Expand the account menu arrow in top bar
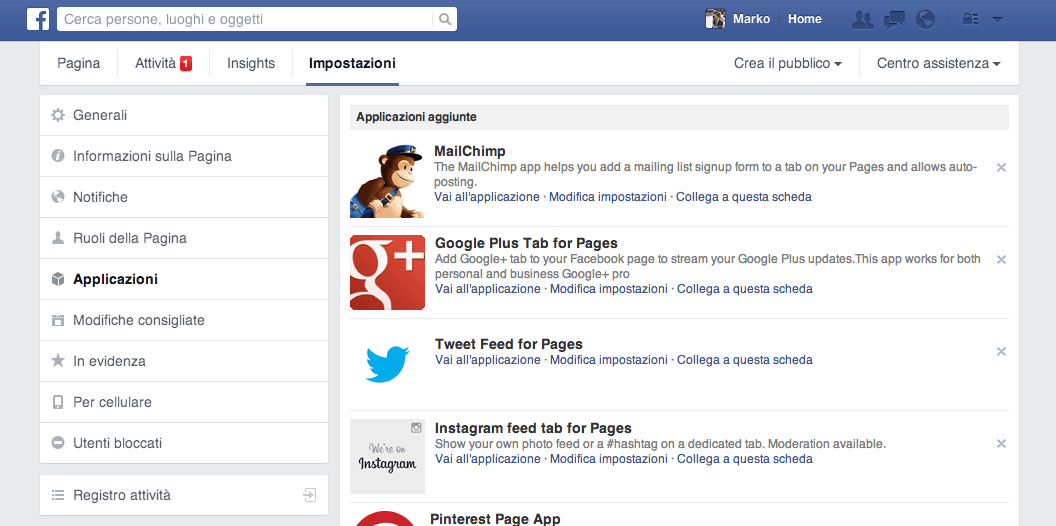Viewport: 1056px width, 526px height. (997, 20)
